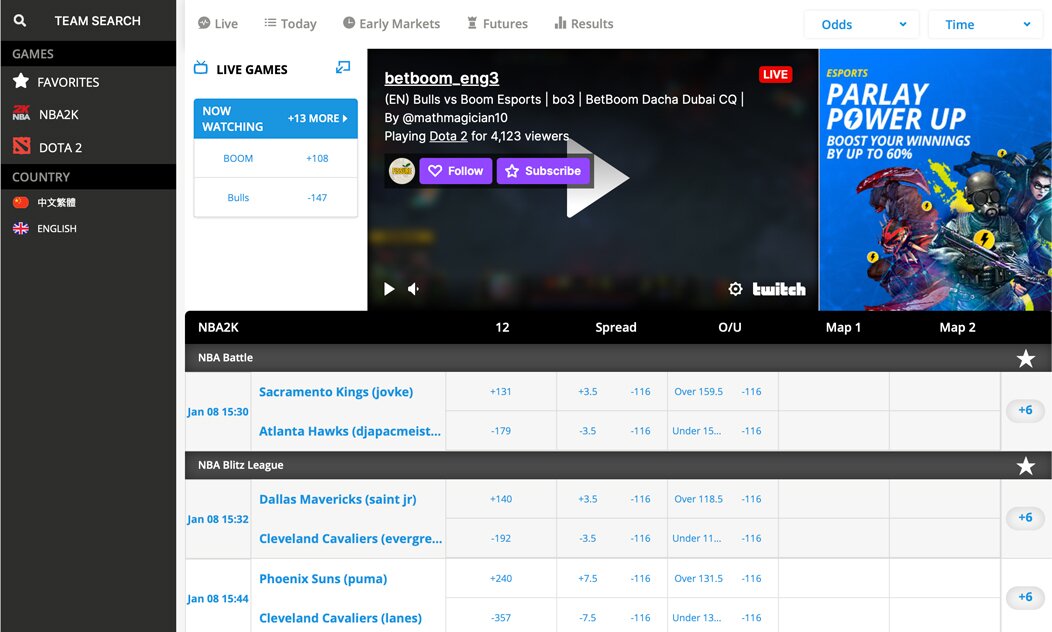Open the Odds format dropdown
The height and width of the screenshot is (632, 1052).
(x=861, y=25)
